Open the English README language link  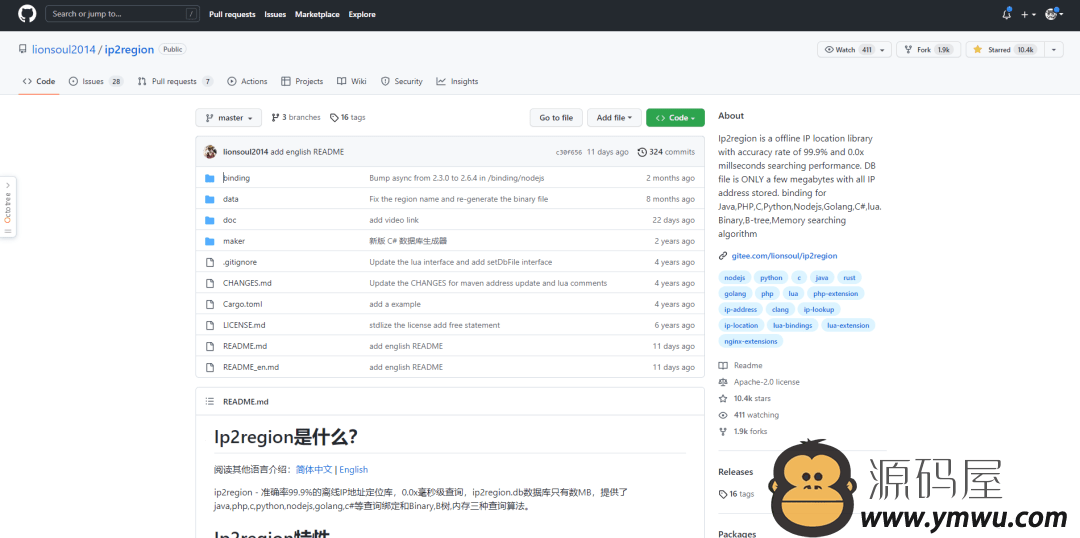(x=353, y=469)
